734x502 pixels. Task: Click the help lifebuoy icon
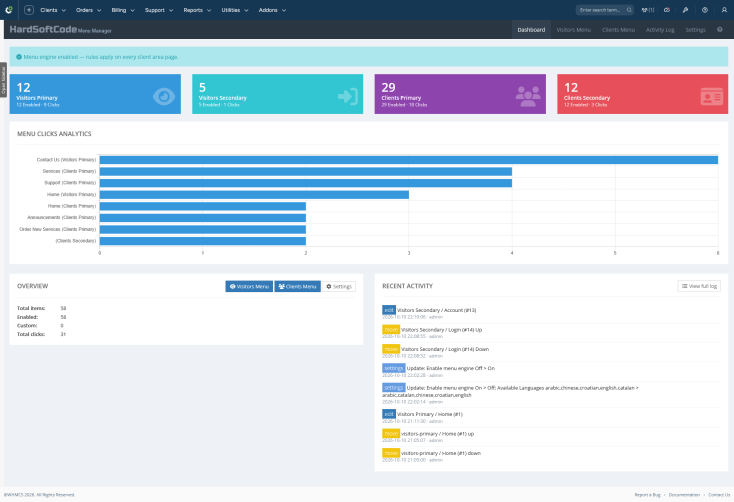[705, 10]
